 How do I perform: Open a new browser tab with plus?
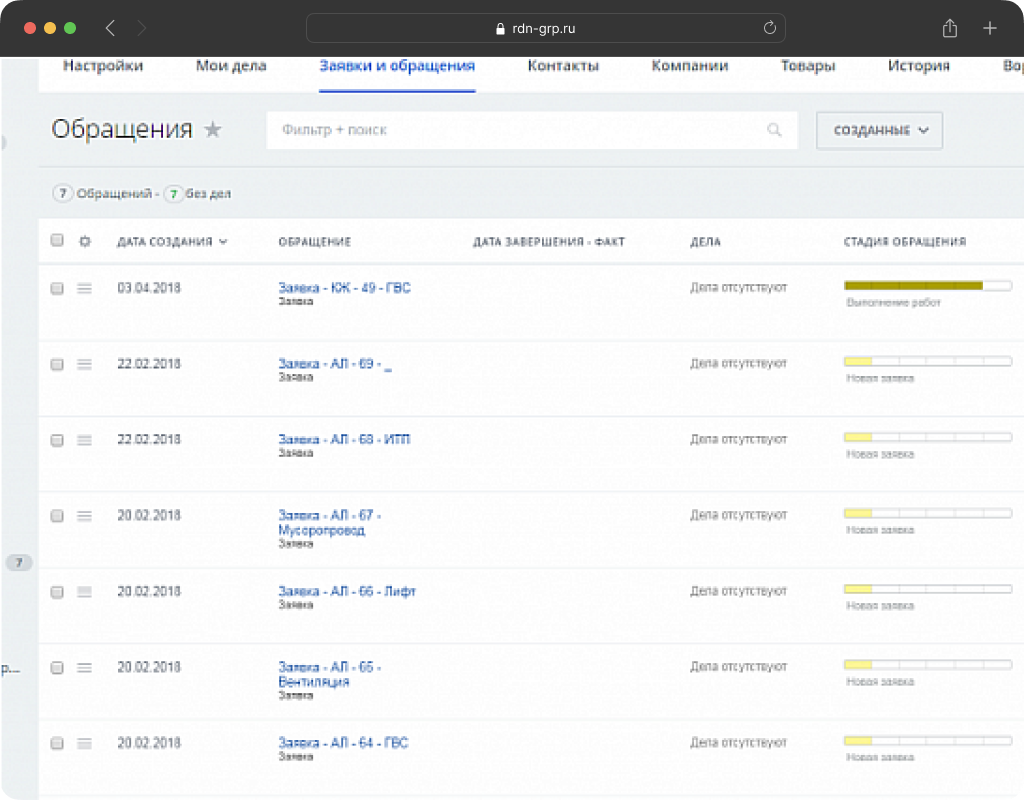989,28
